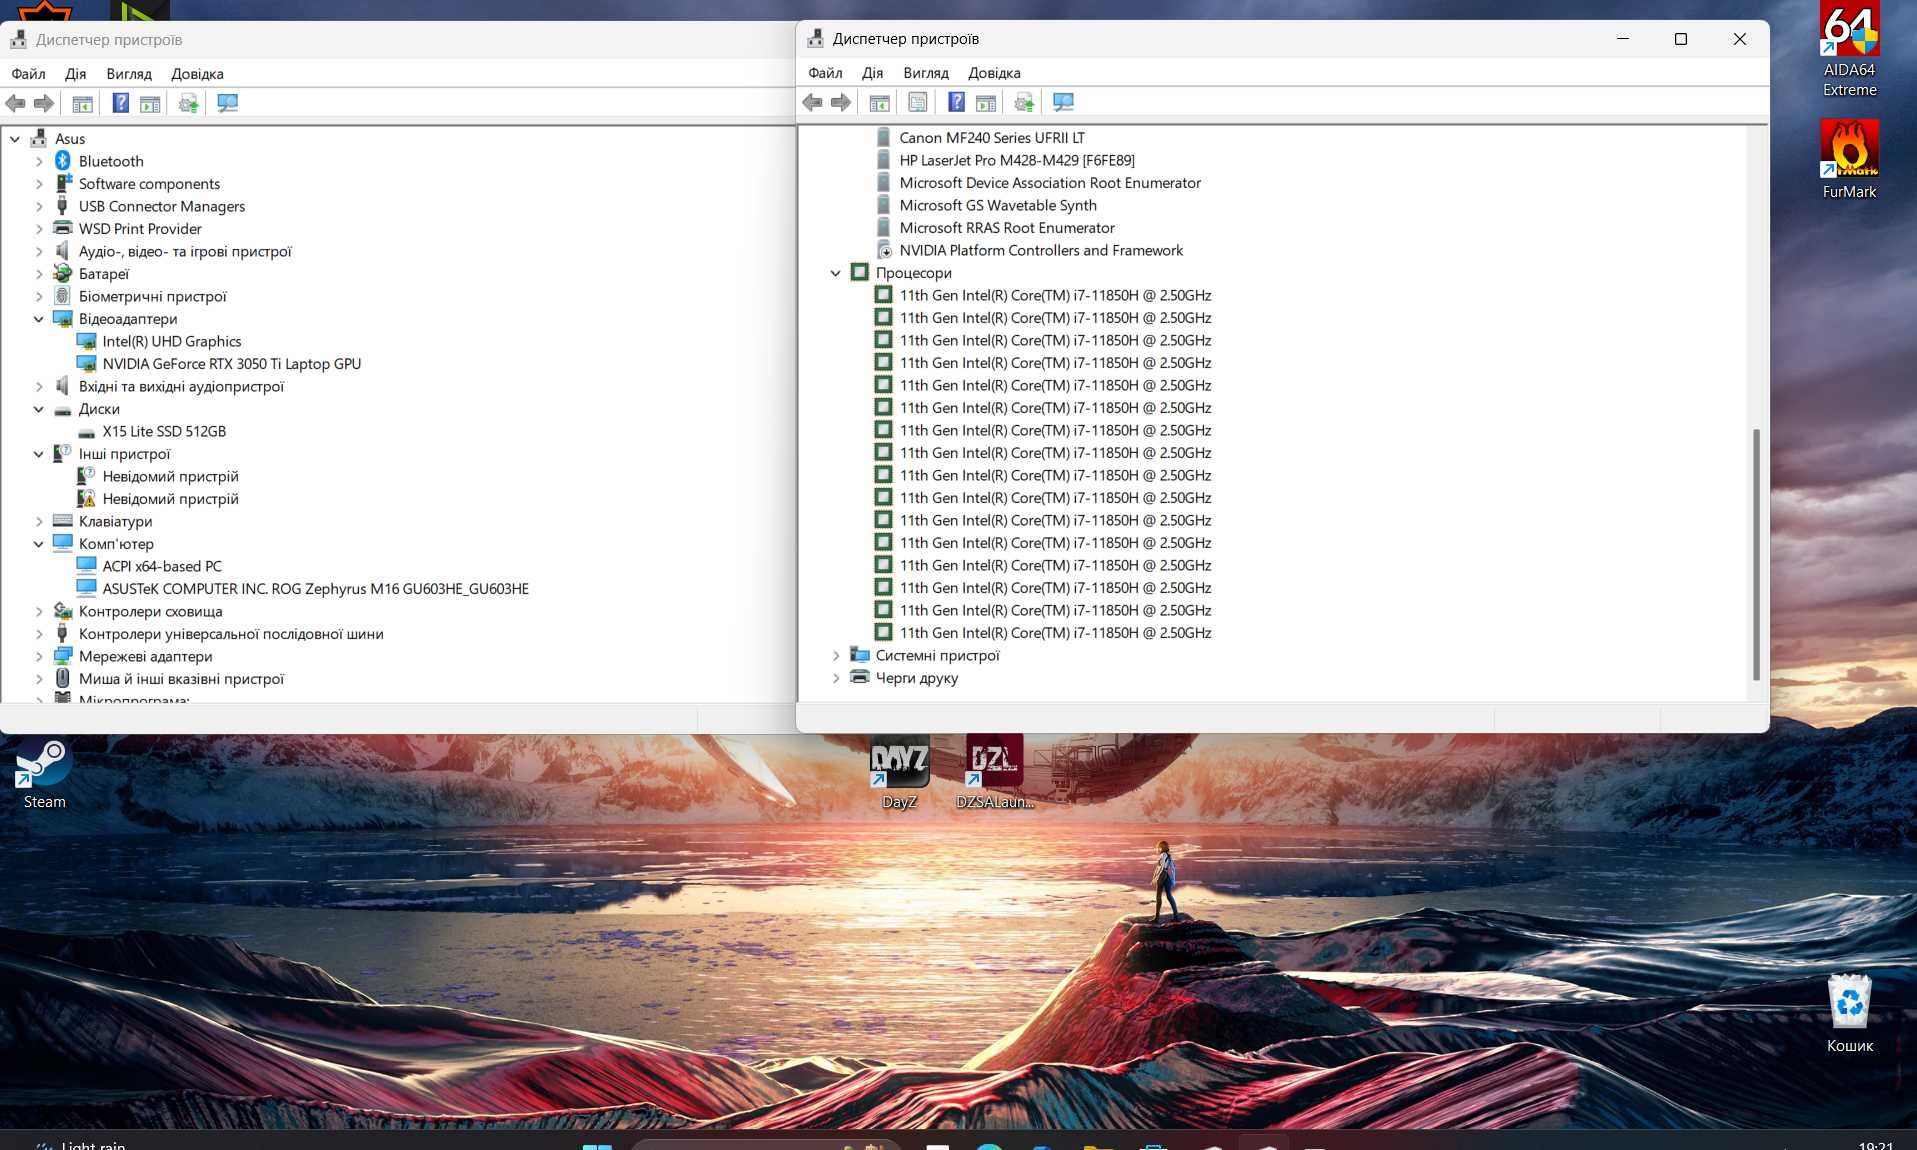Select X15 Lite SSD 512GB disk
The image size is (1917, 1150).
tap(164, 431)
